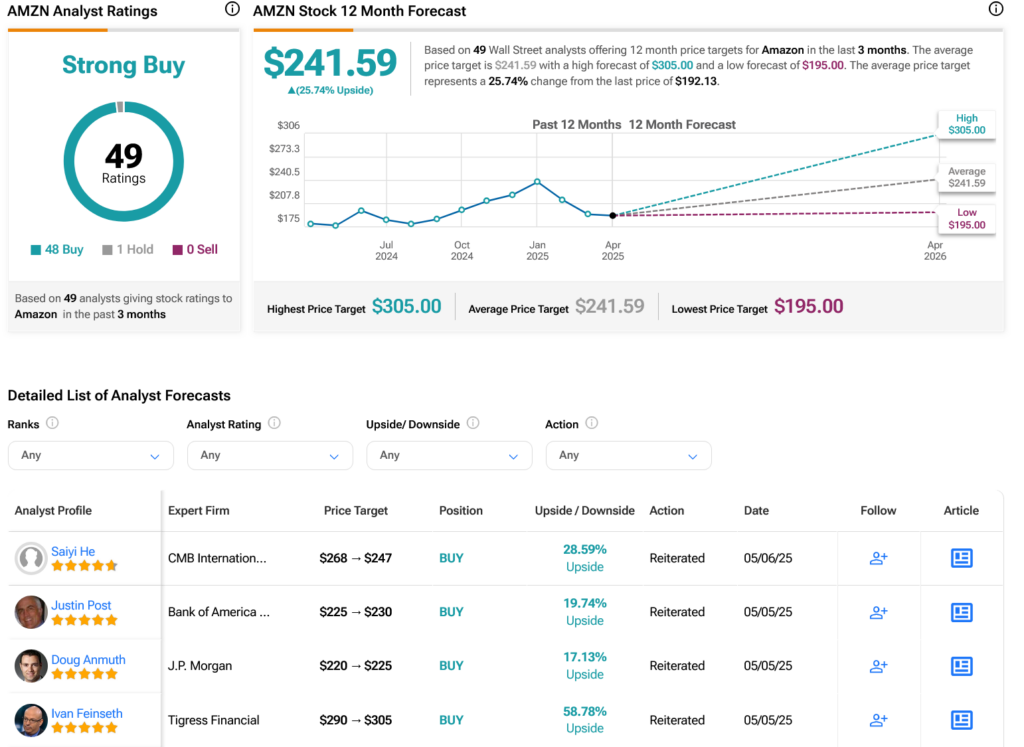Viewport: 1024px width, 747px height.
Task: Click the Strong Buy consensus label
Action: tap(123, 65)
